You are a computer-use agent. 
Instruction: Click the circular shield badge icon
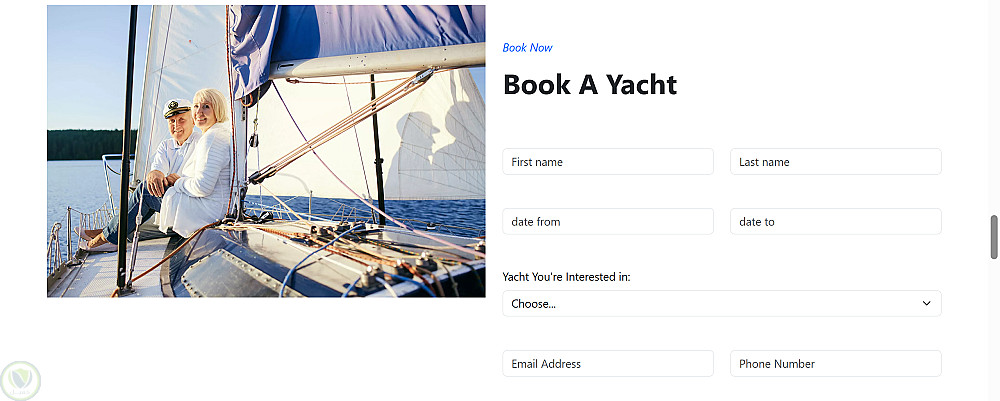pos(21,379)
